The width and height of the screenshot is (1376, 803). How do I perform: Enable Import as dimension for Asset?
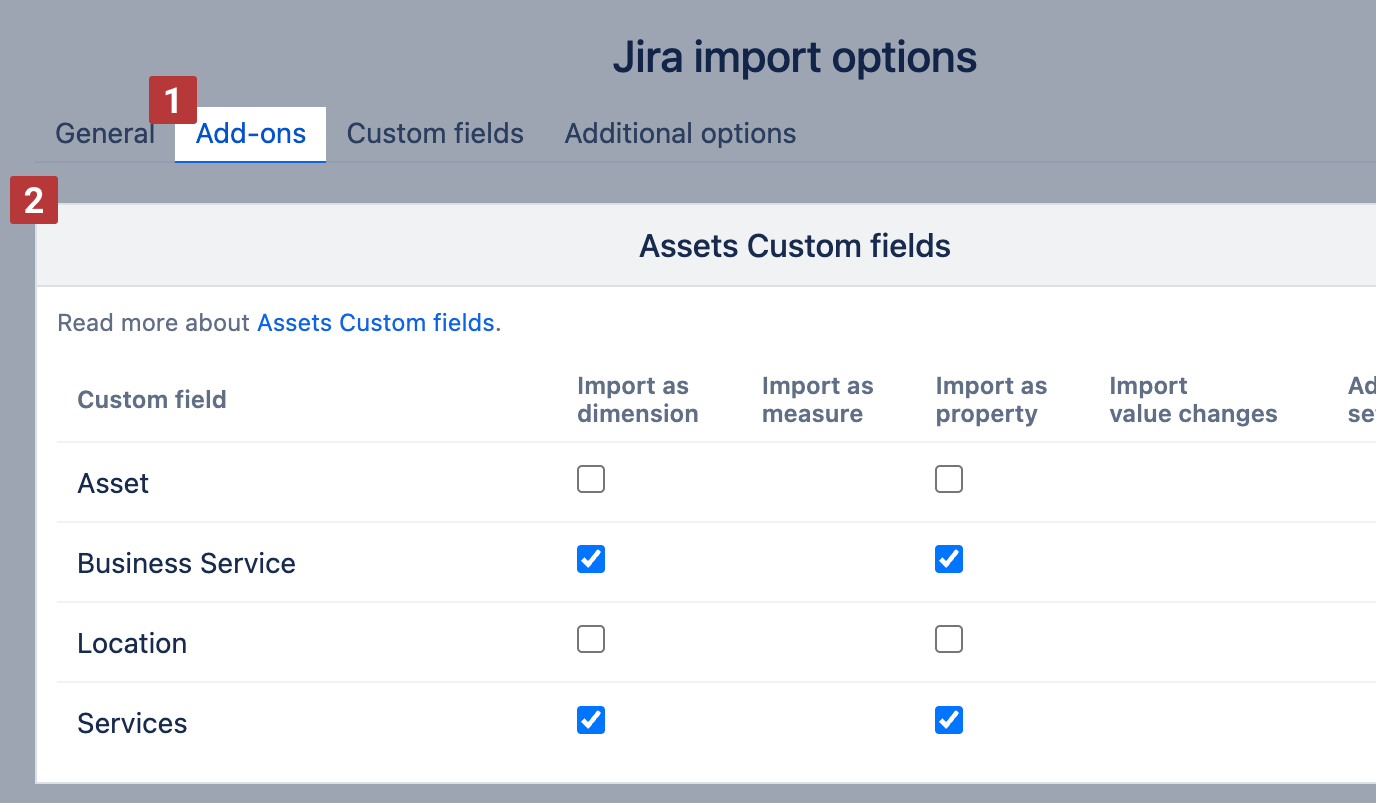click(x=591, y=480)
